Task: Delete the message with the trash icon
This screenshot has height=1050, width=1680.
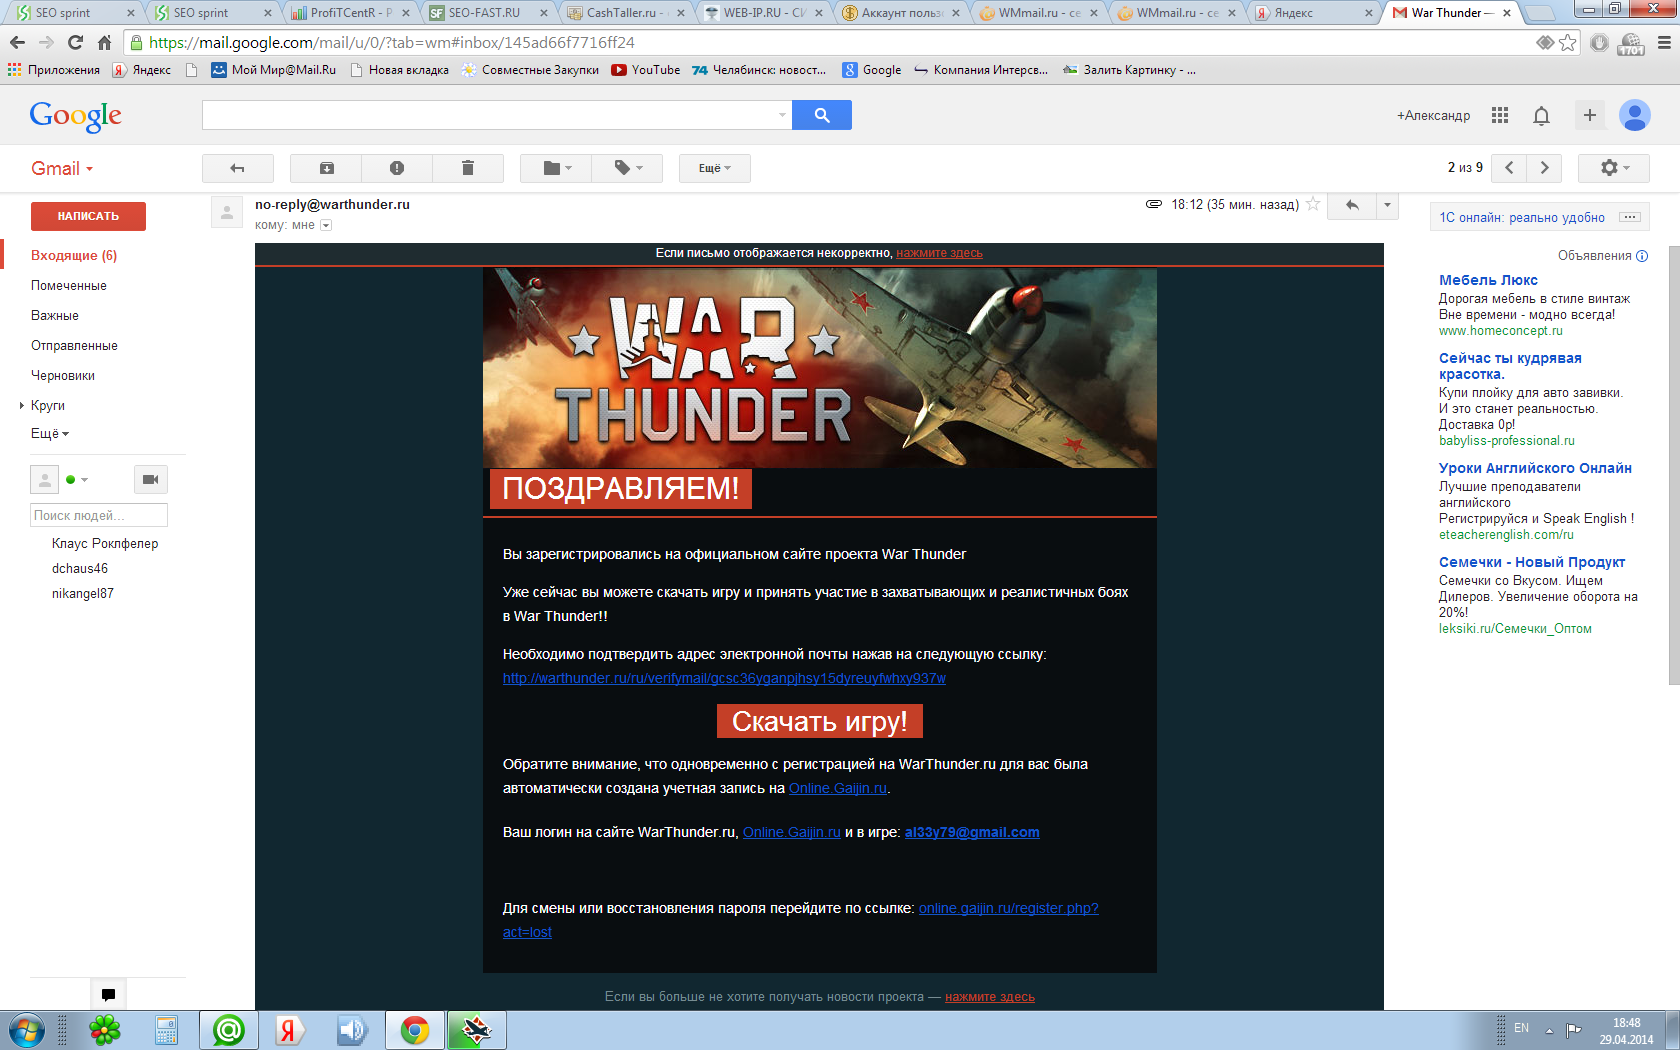Action: pos(468,168)
